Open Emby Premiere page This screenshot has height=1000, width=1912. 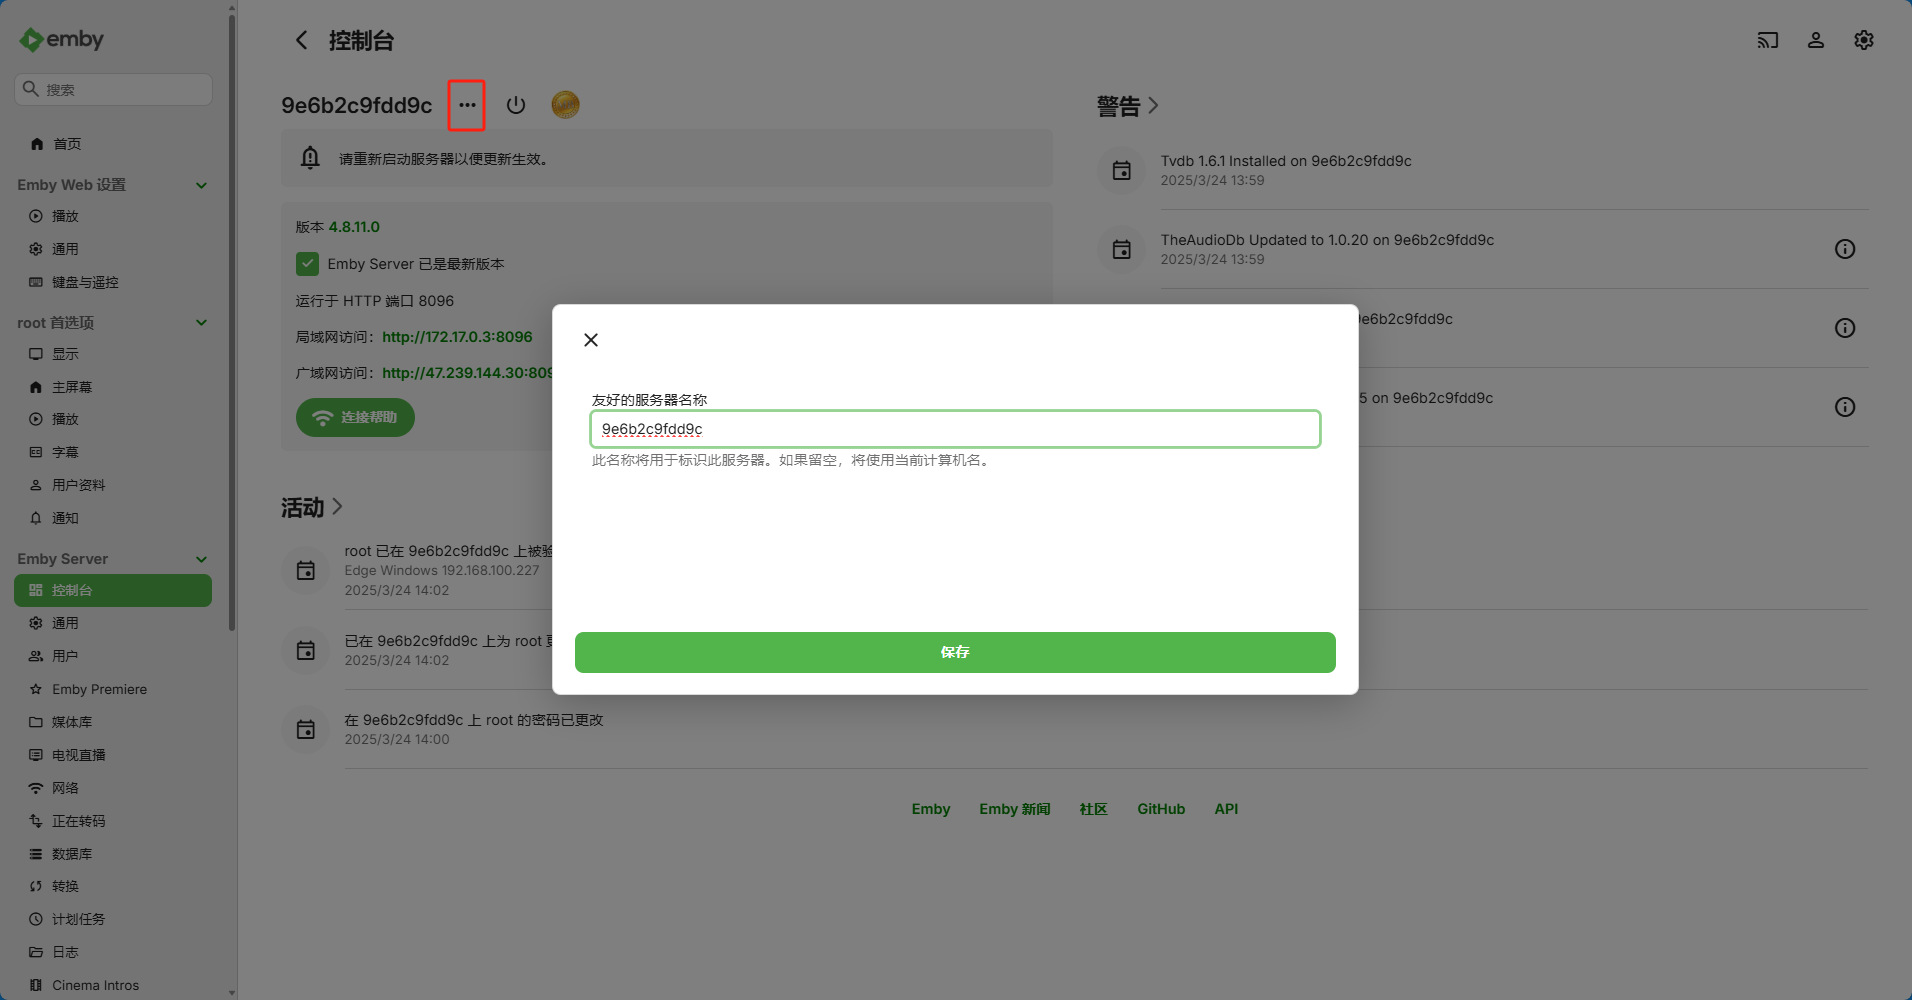pyautogui.click(x=113, y=689)
